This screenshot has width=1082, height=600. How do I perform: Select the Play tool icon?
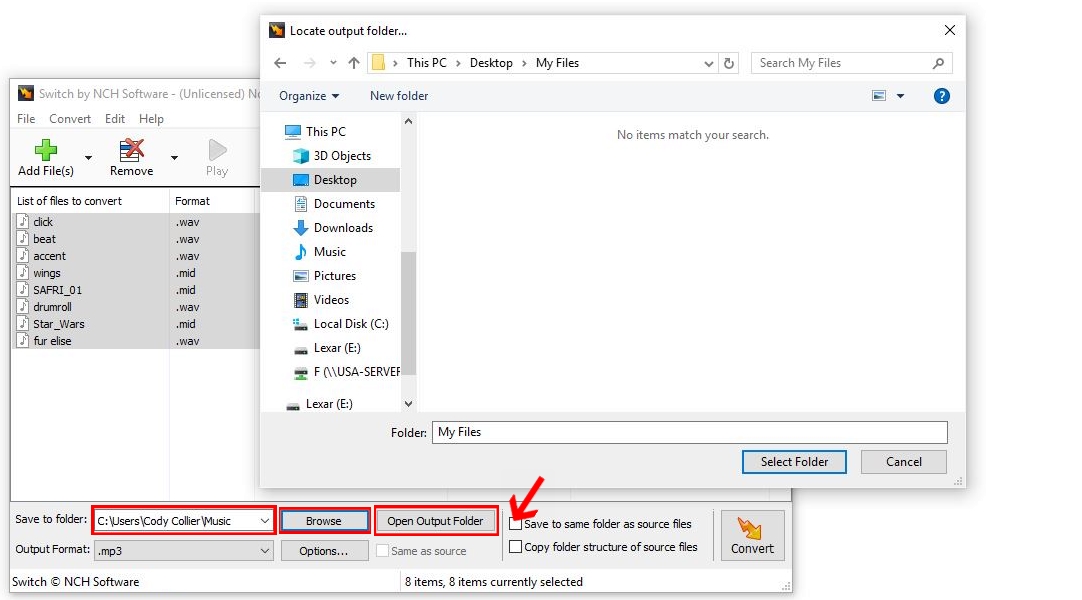pos(216,150)
